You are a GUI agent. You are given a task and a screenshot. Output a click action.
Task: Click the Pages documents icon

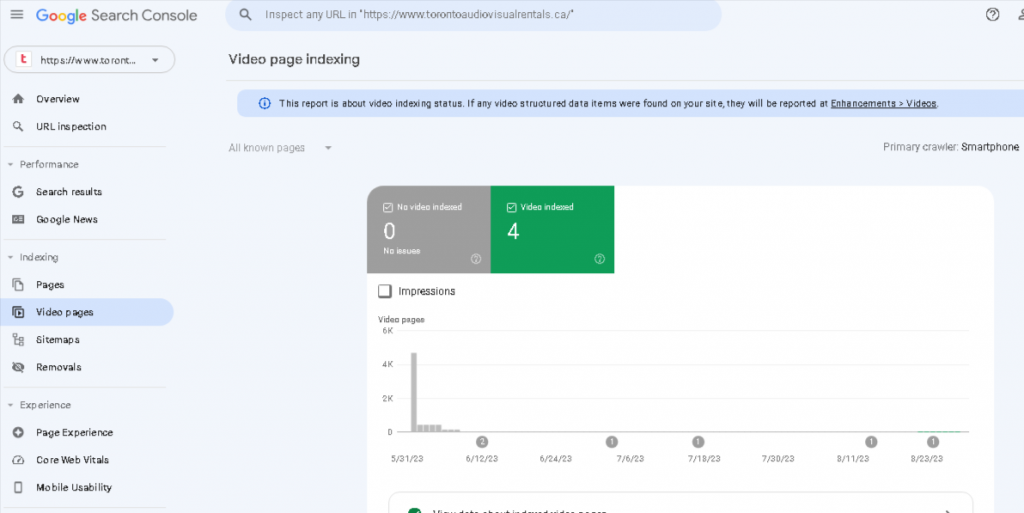[x=18, y=285]
